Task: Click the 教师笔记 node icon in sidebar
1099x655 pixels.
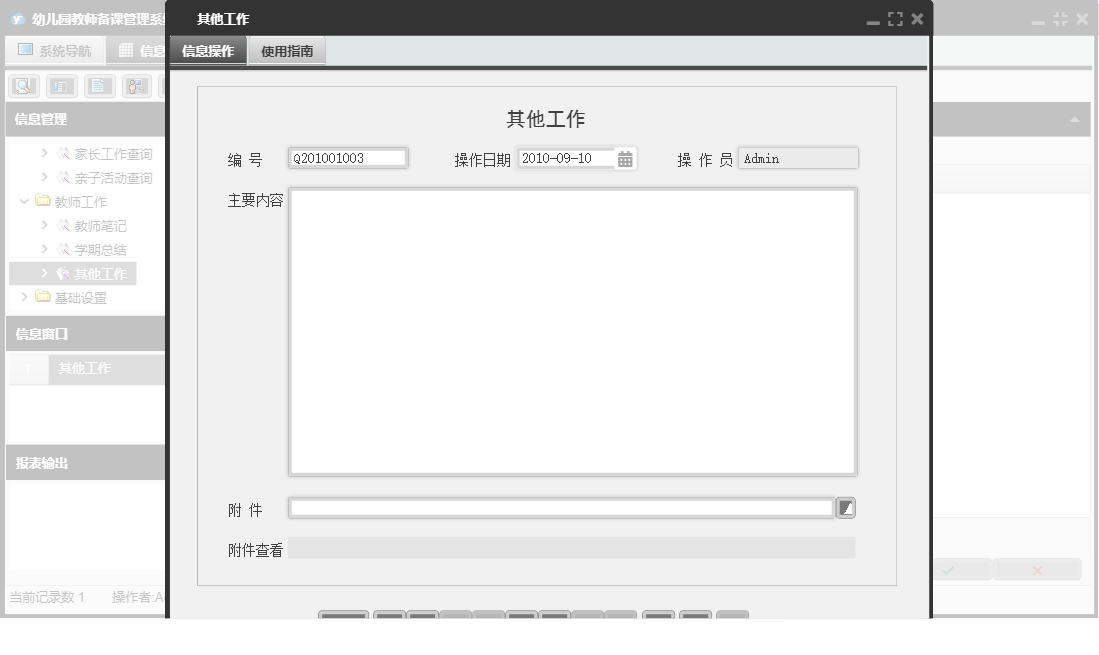Action: [x=64, y=225]
